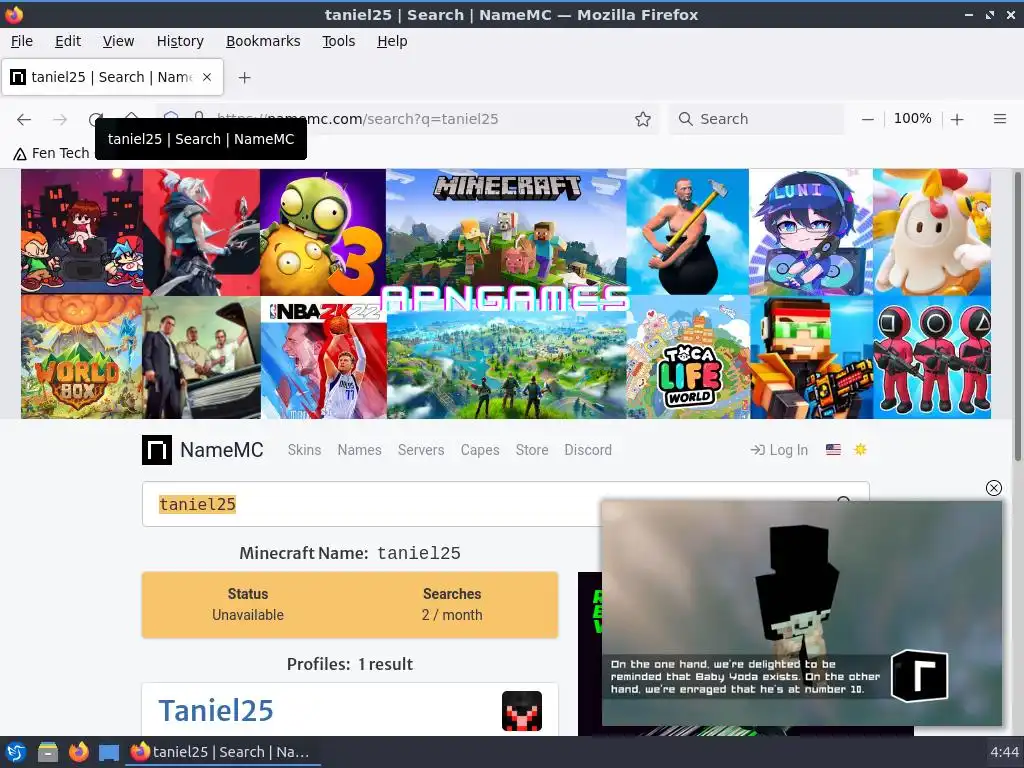The height and width of the screenshot is (768, 1024).
Task: Click the taskbar clock showing 4:44
Action: pyautogui.click(x=1004, y=752)
